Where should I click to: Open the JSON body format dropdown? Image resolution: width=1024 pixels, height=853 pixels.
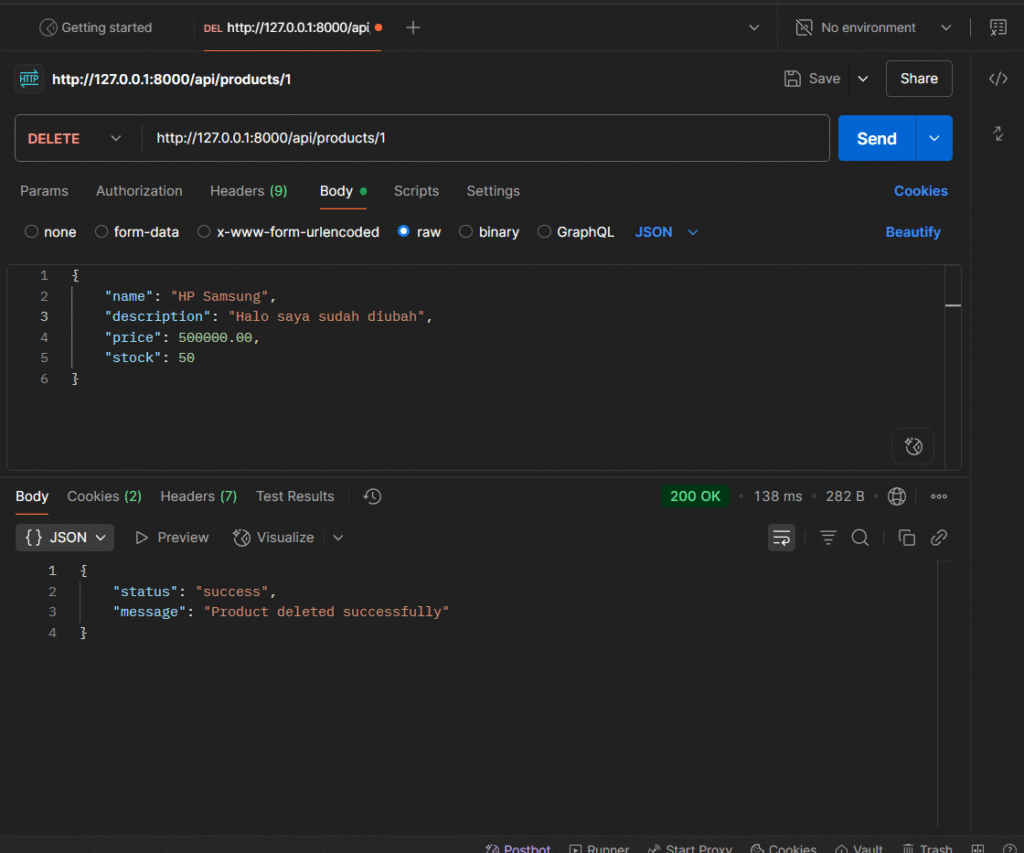tap(666, 232)
